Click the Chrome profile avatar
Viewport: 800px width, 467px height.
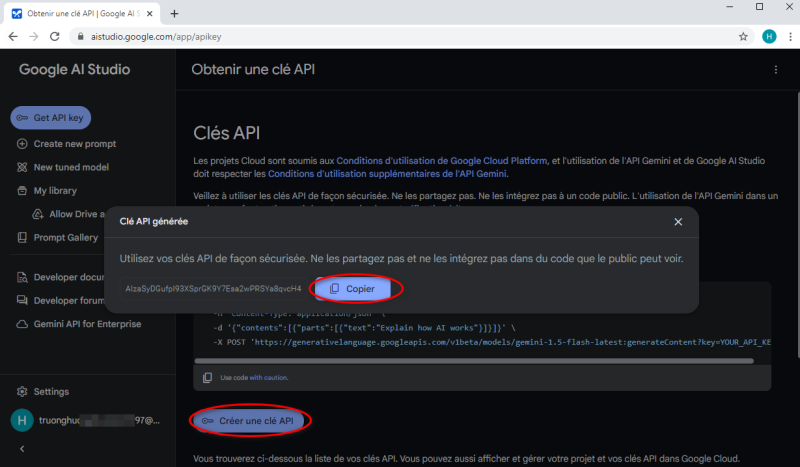[x=769, y=37]
